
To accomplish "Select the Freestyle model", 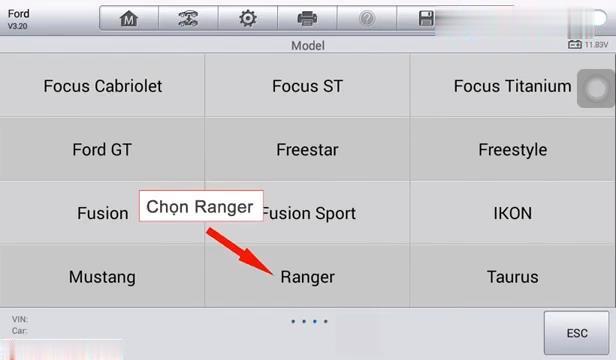I will pyautogui.click(x=512, y=149).
